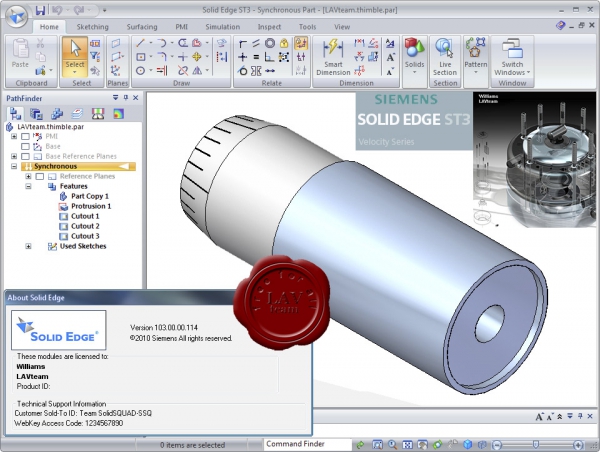Select the Line draw tool

tap(140, 43)
